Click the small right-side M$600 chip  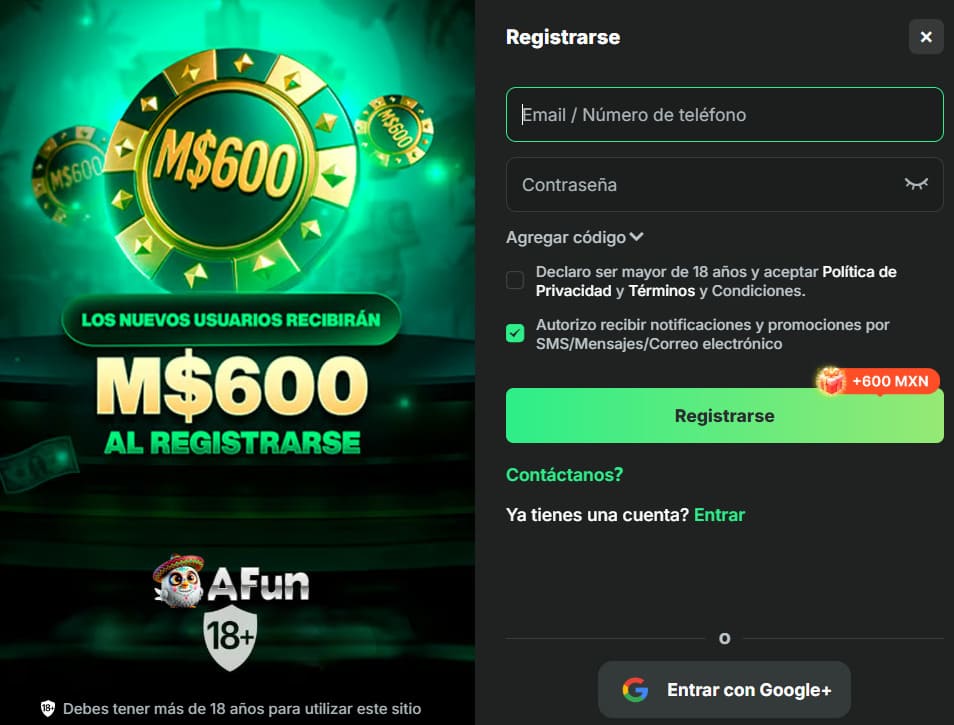pos(394,130)
